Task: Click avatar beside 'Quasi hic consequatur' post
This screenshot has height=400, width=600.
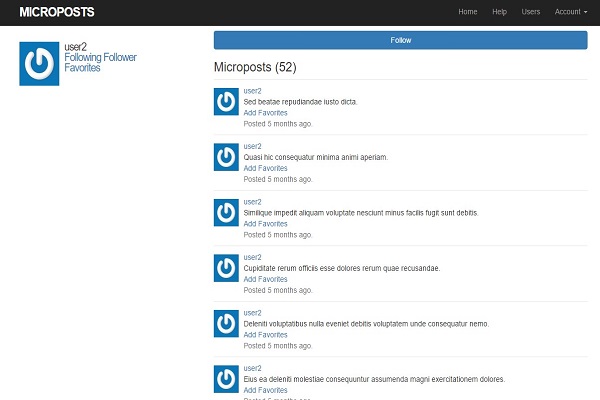Action: (227, 157)
